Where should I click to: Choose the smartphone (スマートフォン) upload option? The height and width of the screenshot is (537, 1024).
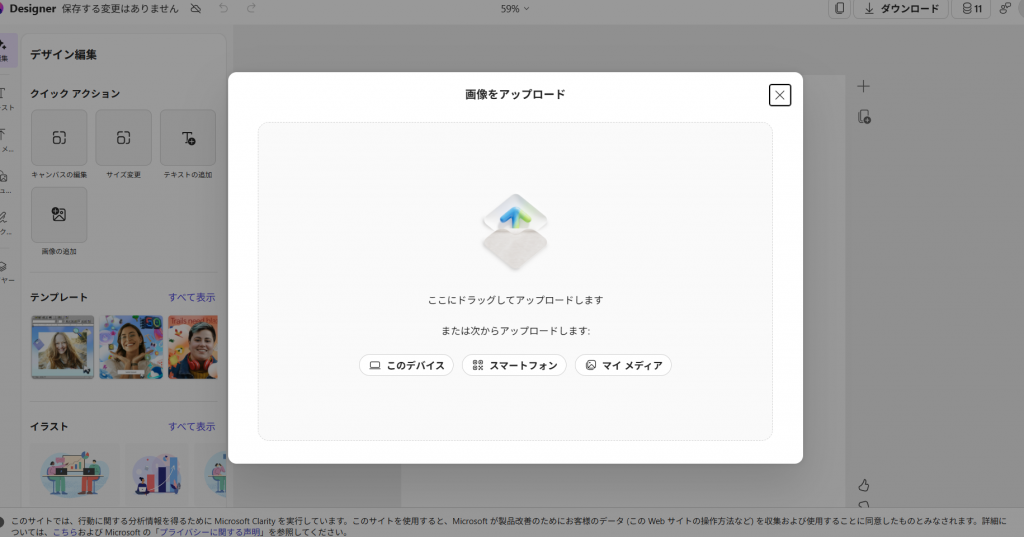(x=514, y=365)
